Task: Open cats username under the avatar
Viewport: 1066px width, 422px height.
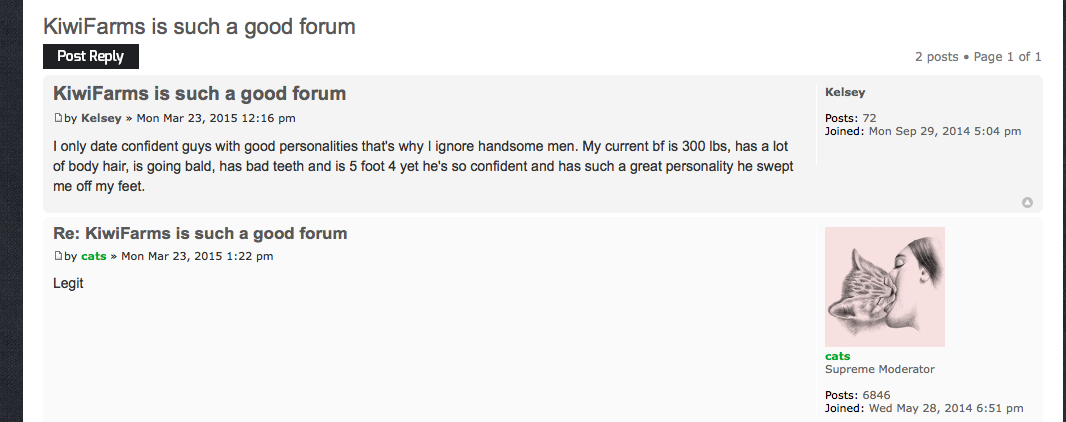Action: [x=838, y=356]
